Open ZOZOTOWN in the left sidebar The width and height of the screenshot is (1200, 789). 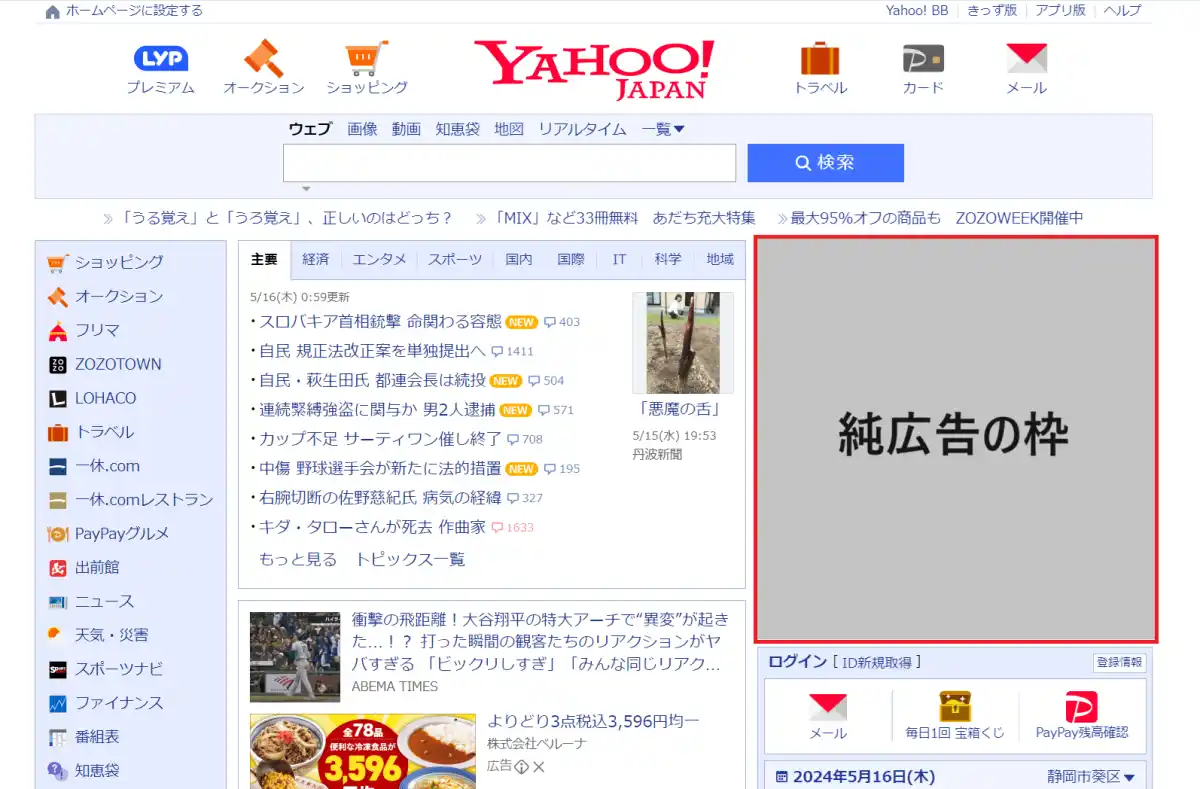click(x=117, y=364)
